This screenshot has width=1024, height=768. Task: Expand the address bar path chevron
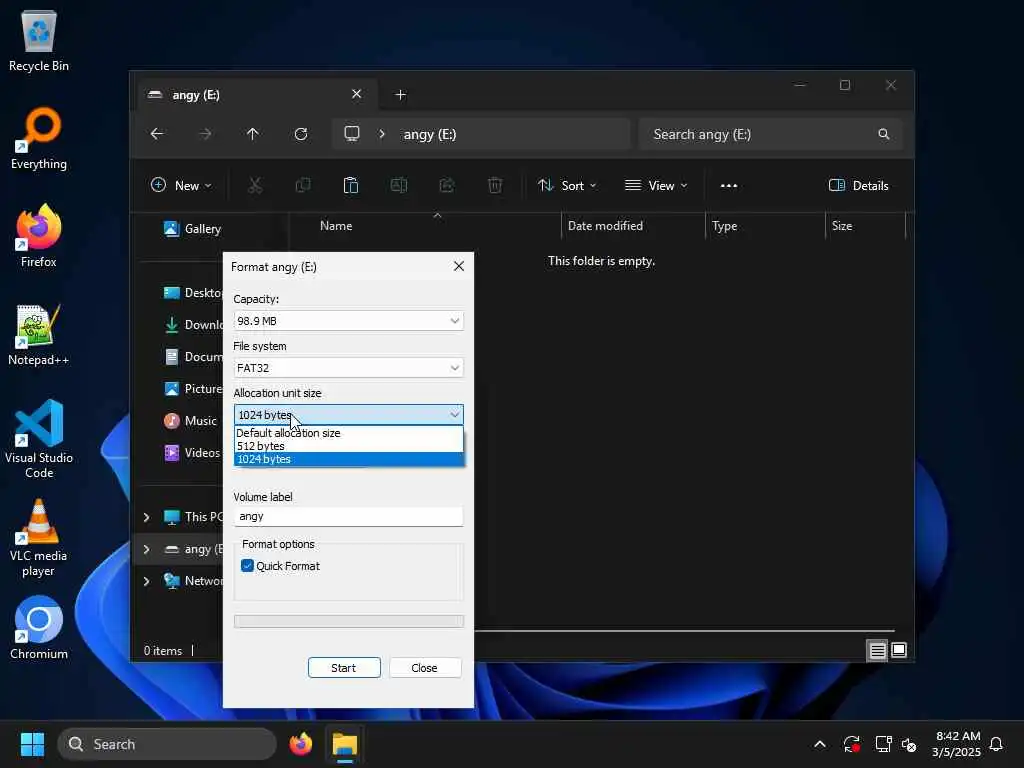382,134
